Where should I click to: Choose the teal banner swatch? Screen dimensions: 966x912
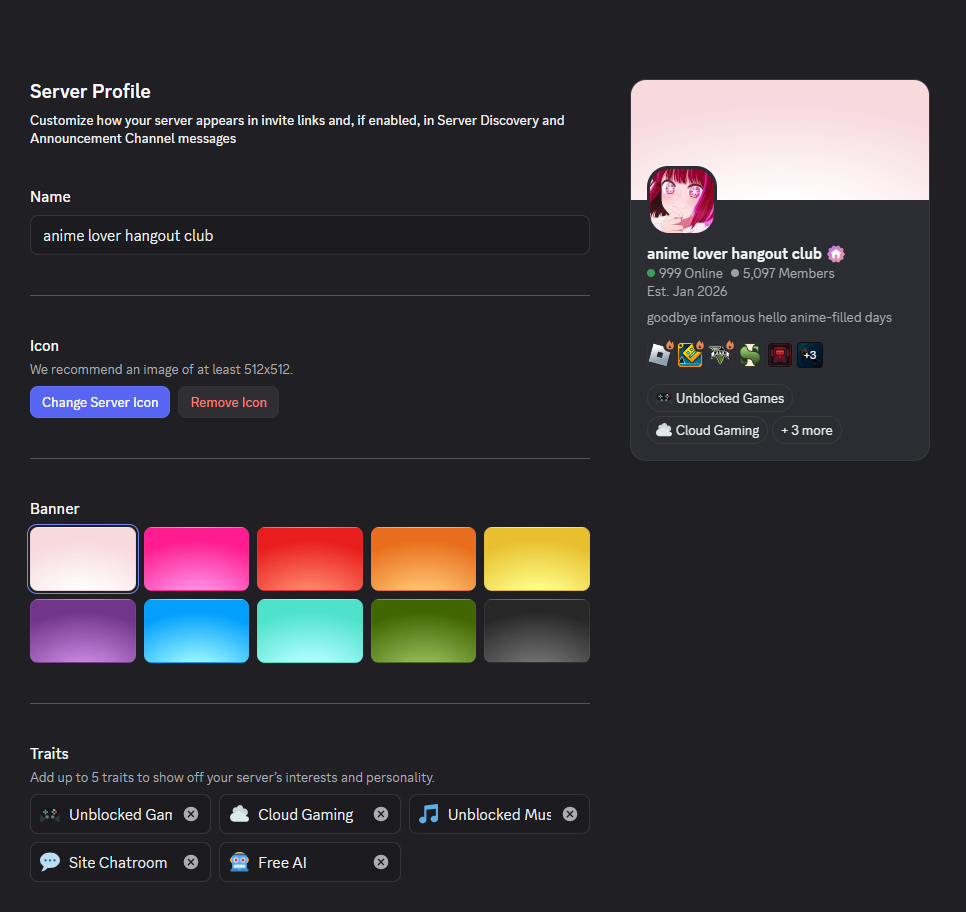click(x=310, y=631)
